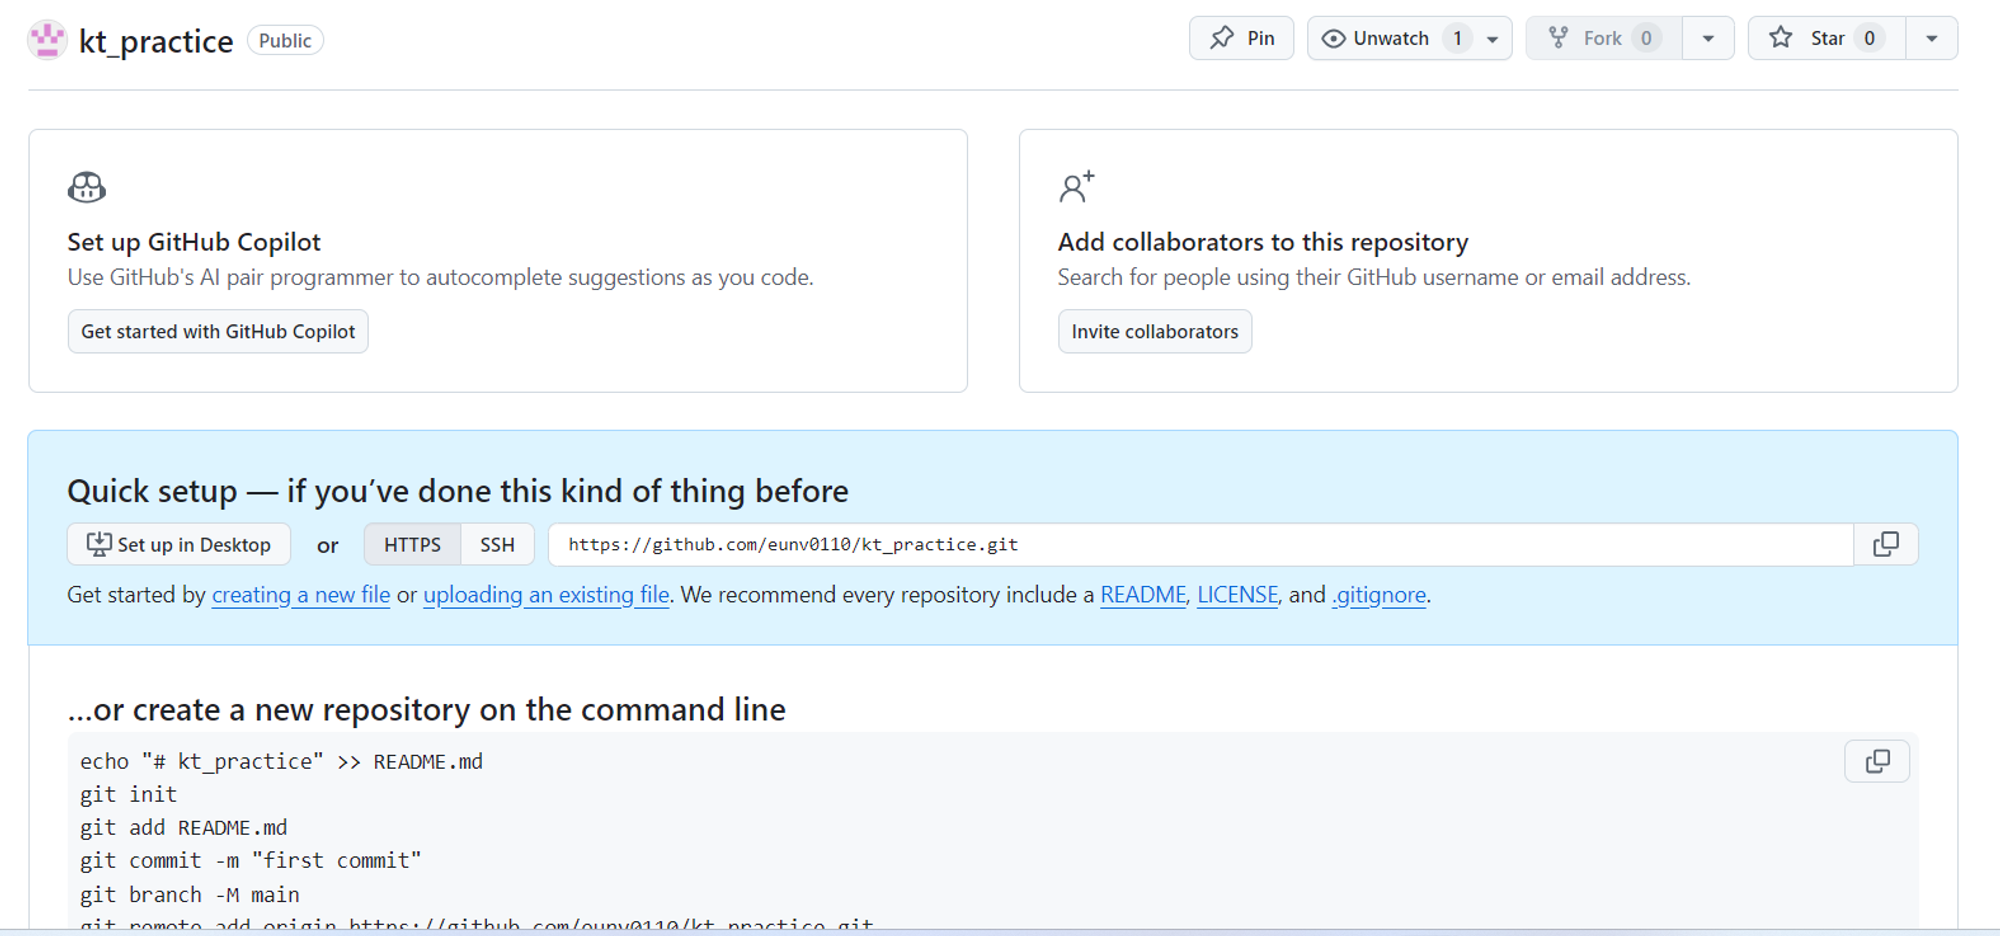The image size is (2000, 936).
Task: Click the fork icon on Fork button
Action: point(1558,38)
